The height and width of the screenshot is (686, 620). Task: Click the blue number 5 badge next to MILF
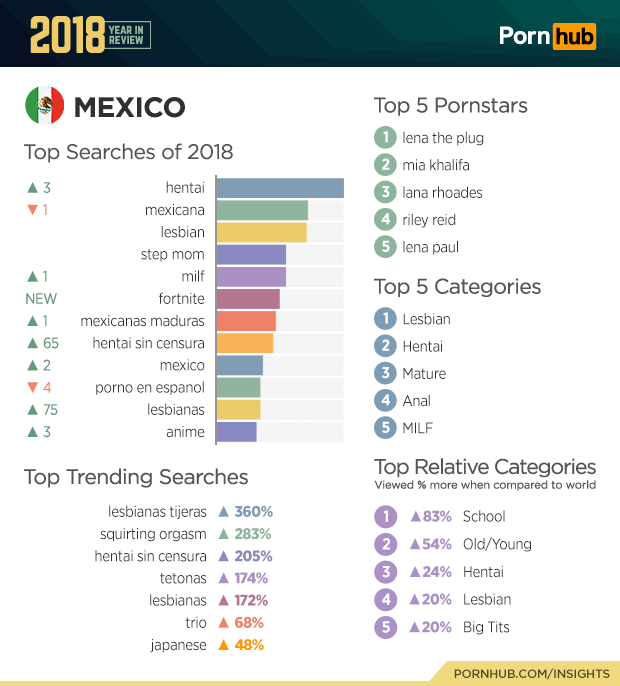point(385,428)
